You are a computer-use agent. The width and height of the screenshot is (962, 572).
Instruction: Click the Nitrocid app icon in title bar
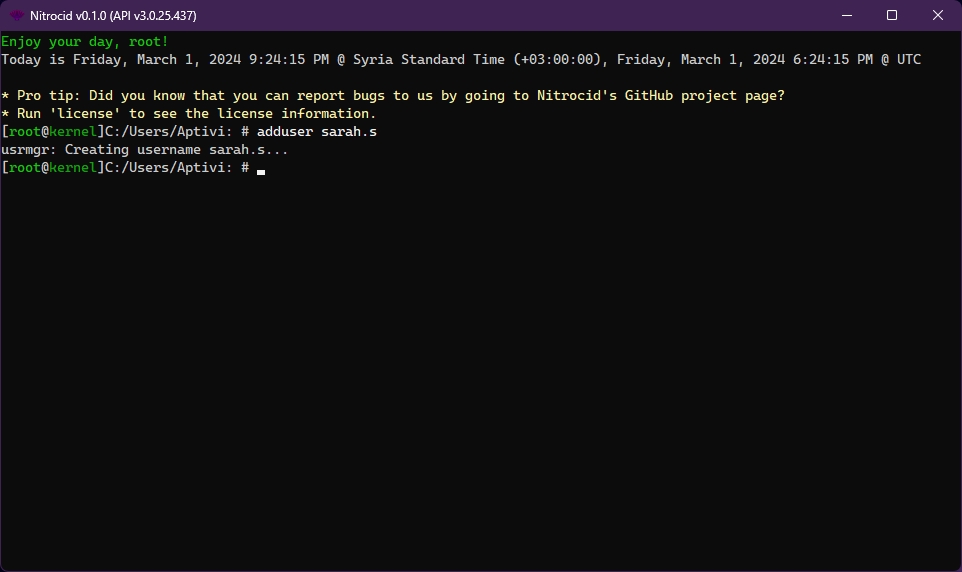point(17,15)
